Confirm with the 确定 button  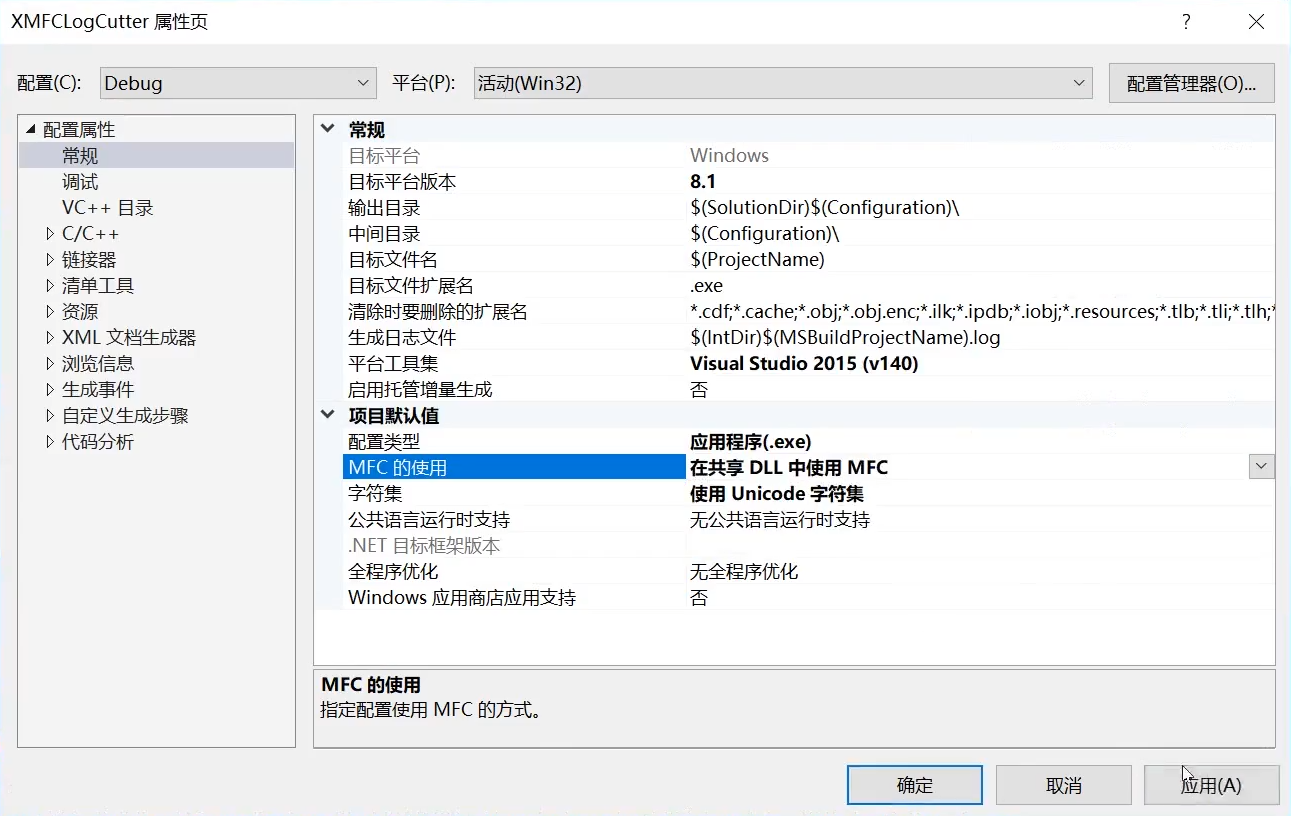click(914, 785)
